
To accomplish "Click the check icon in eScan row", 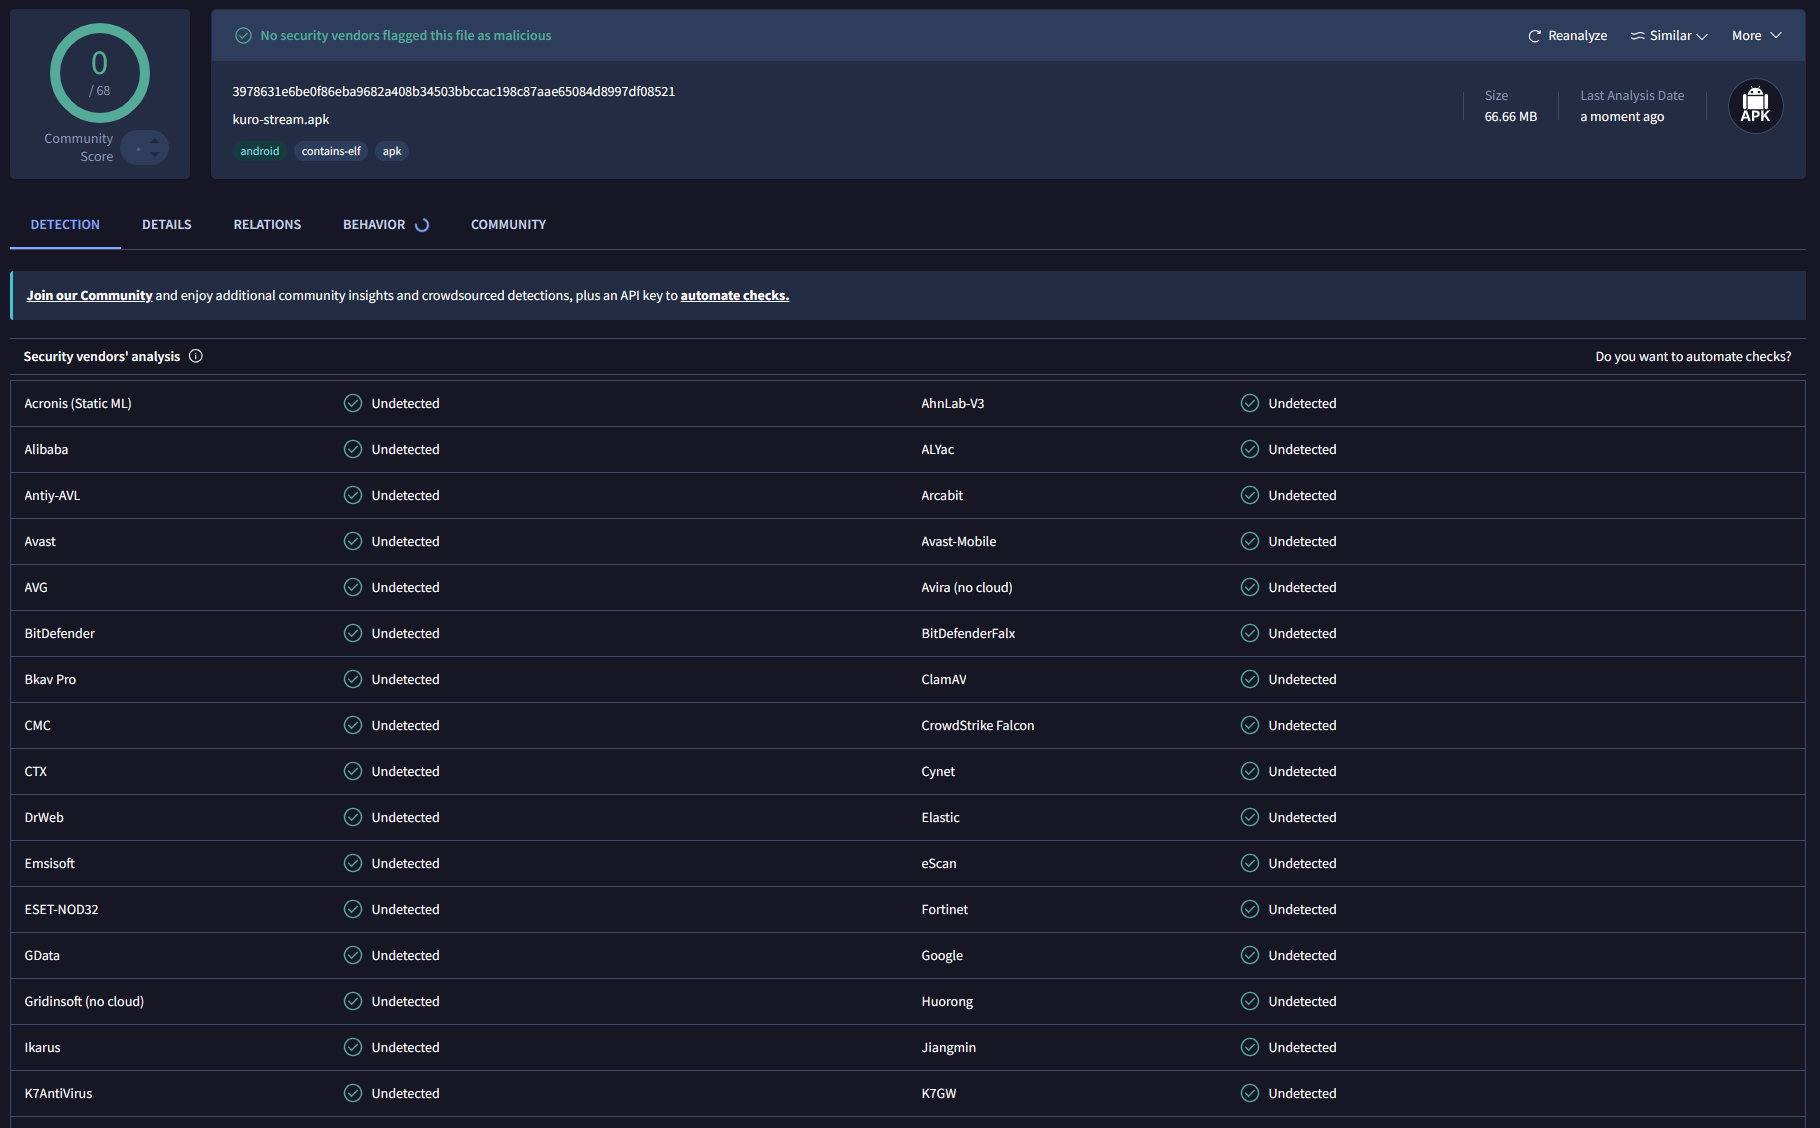I will pyautogui.click(x=1250, y=863).
